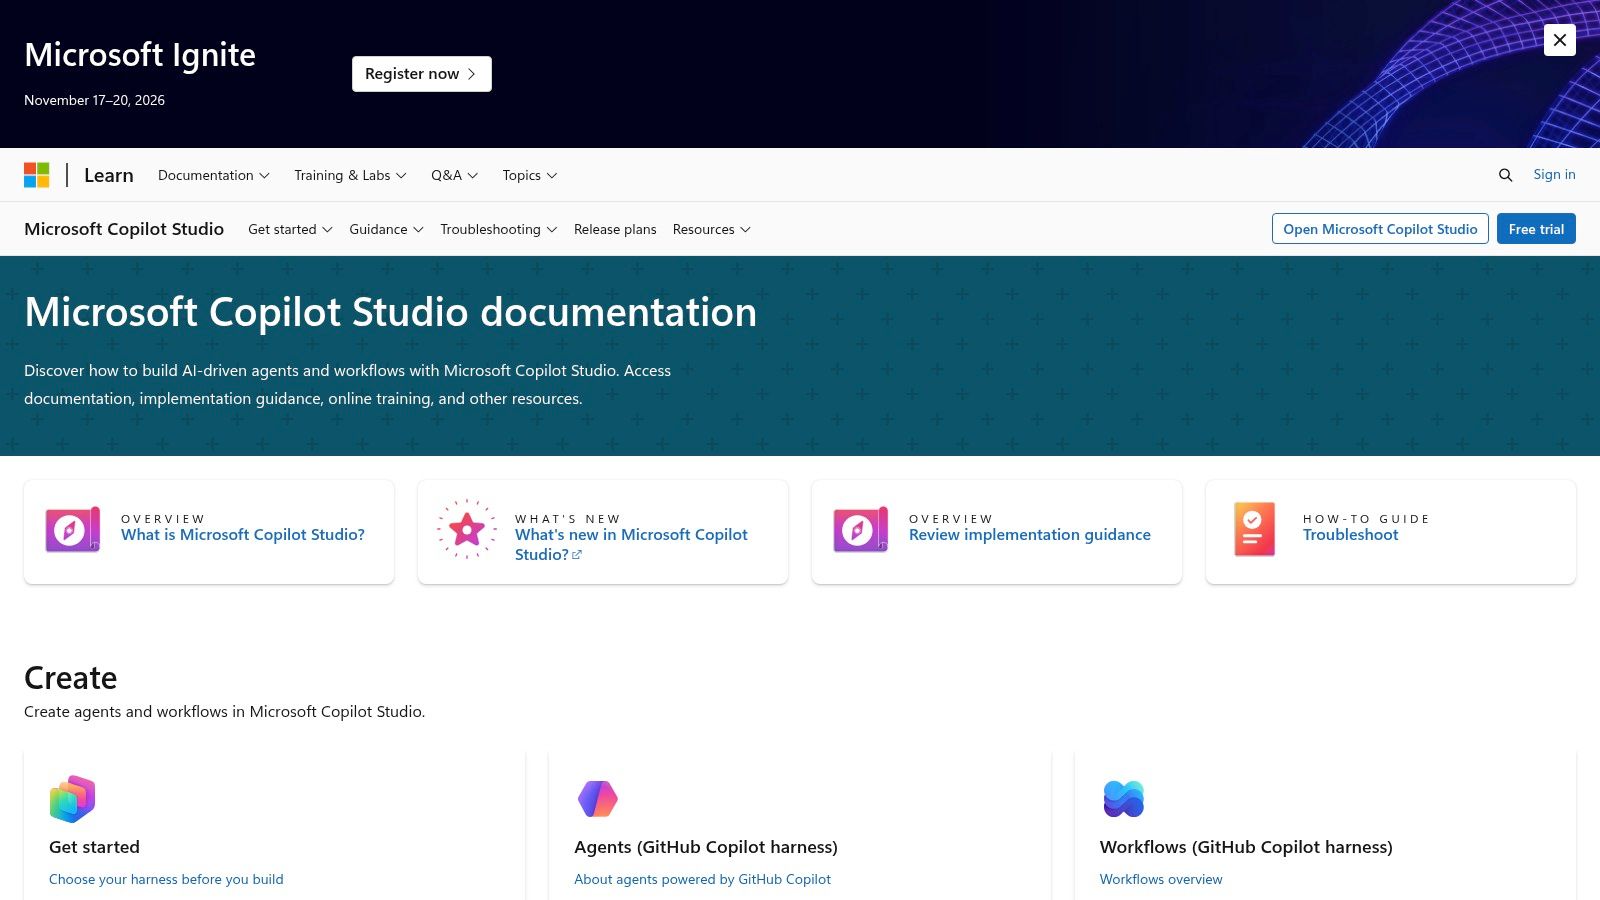Image resolution: width=1600 pixels, height=900 pixels.
Task: Click the Agents GitHub Copilot harness icon
Action: click(x=598, y=799)
